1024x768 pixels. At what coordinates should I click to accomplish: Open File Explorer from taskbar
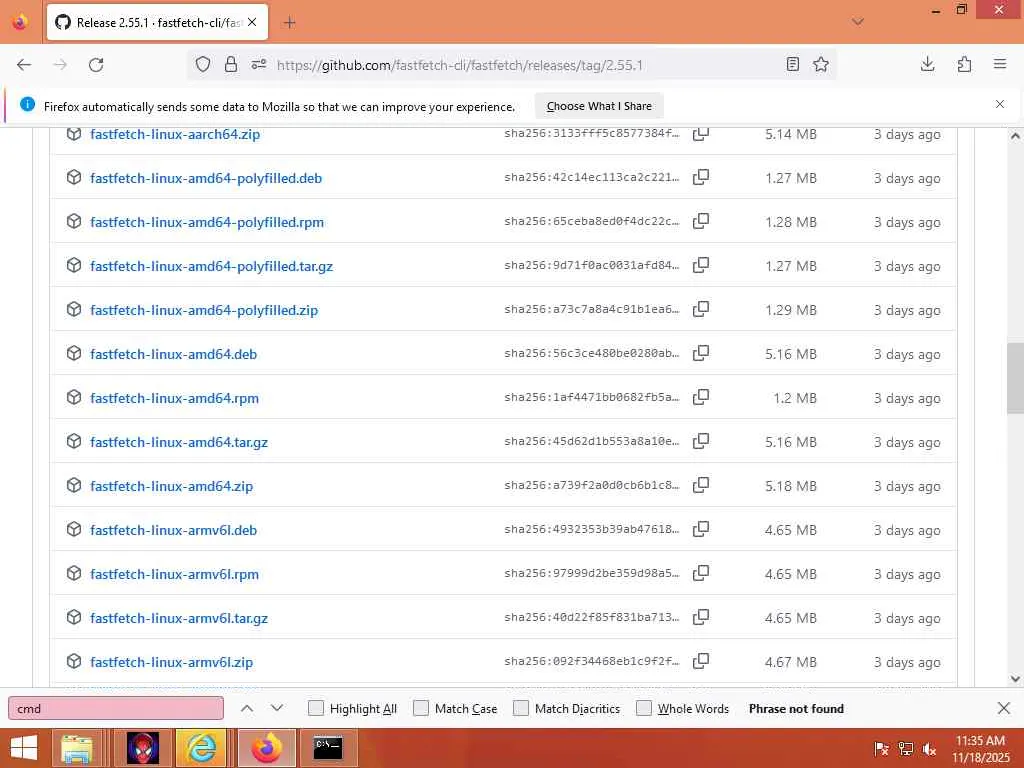pyautogui.click(x=77, y=748)
